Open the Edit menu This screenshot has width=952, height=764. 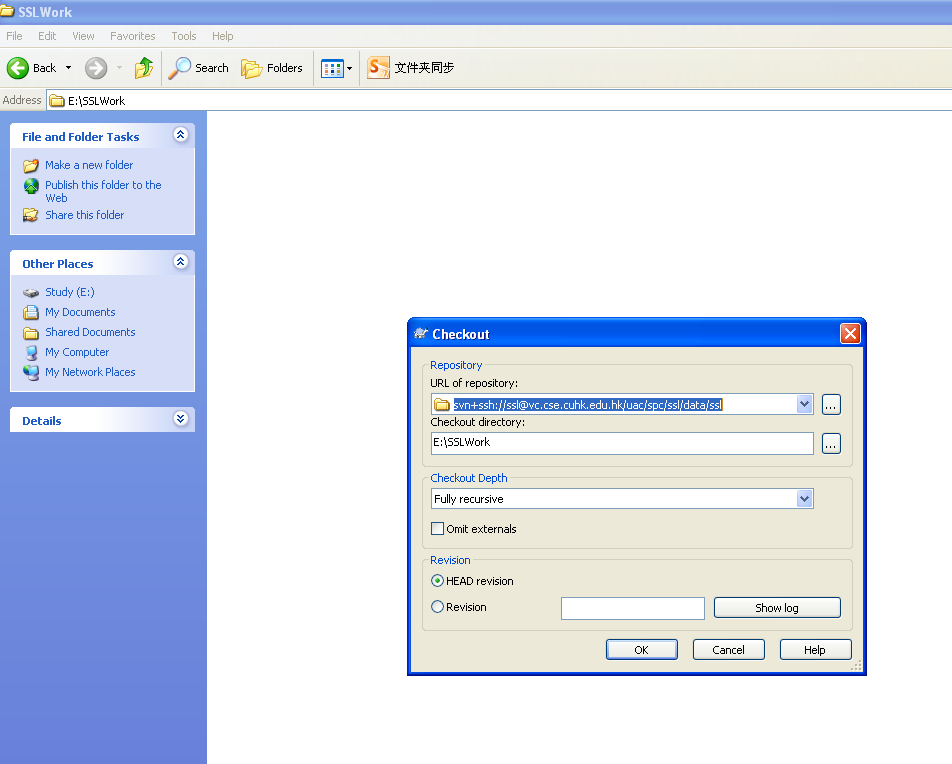[x=47, y=36]
